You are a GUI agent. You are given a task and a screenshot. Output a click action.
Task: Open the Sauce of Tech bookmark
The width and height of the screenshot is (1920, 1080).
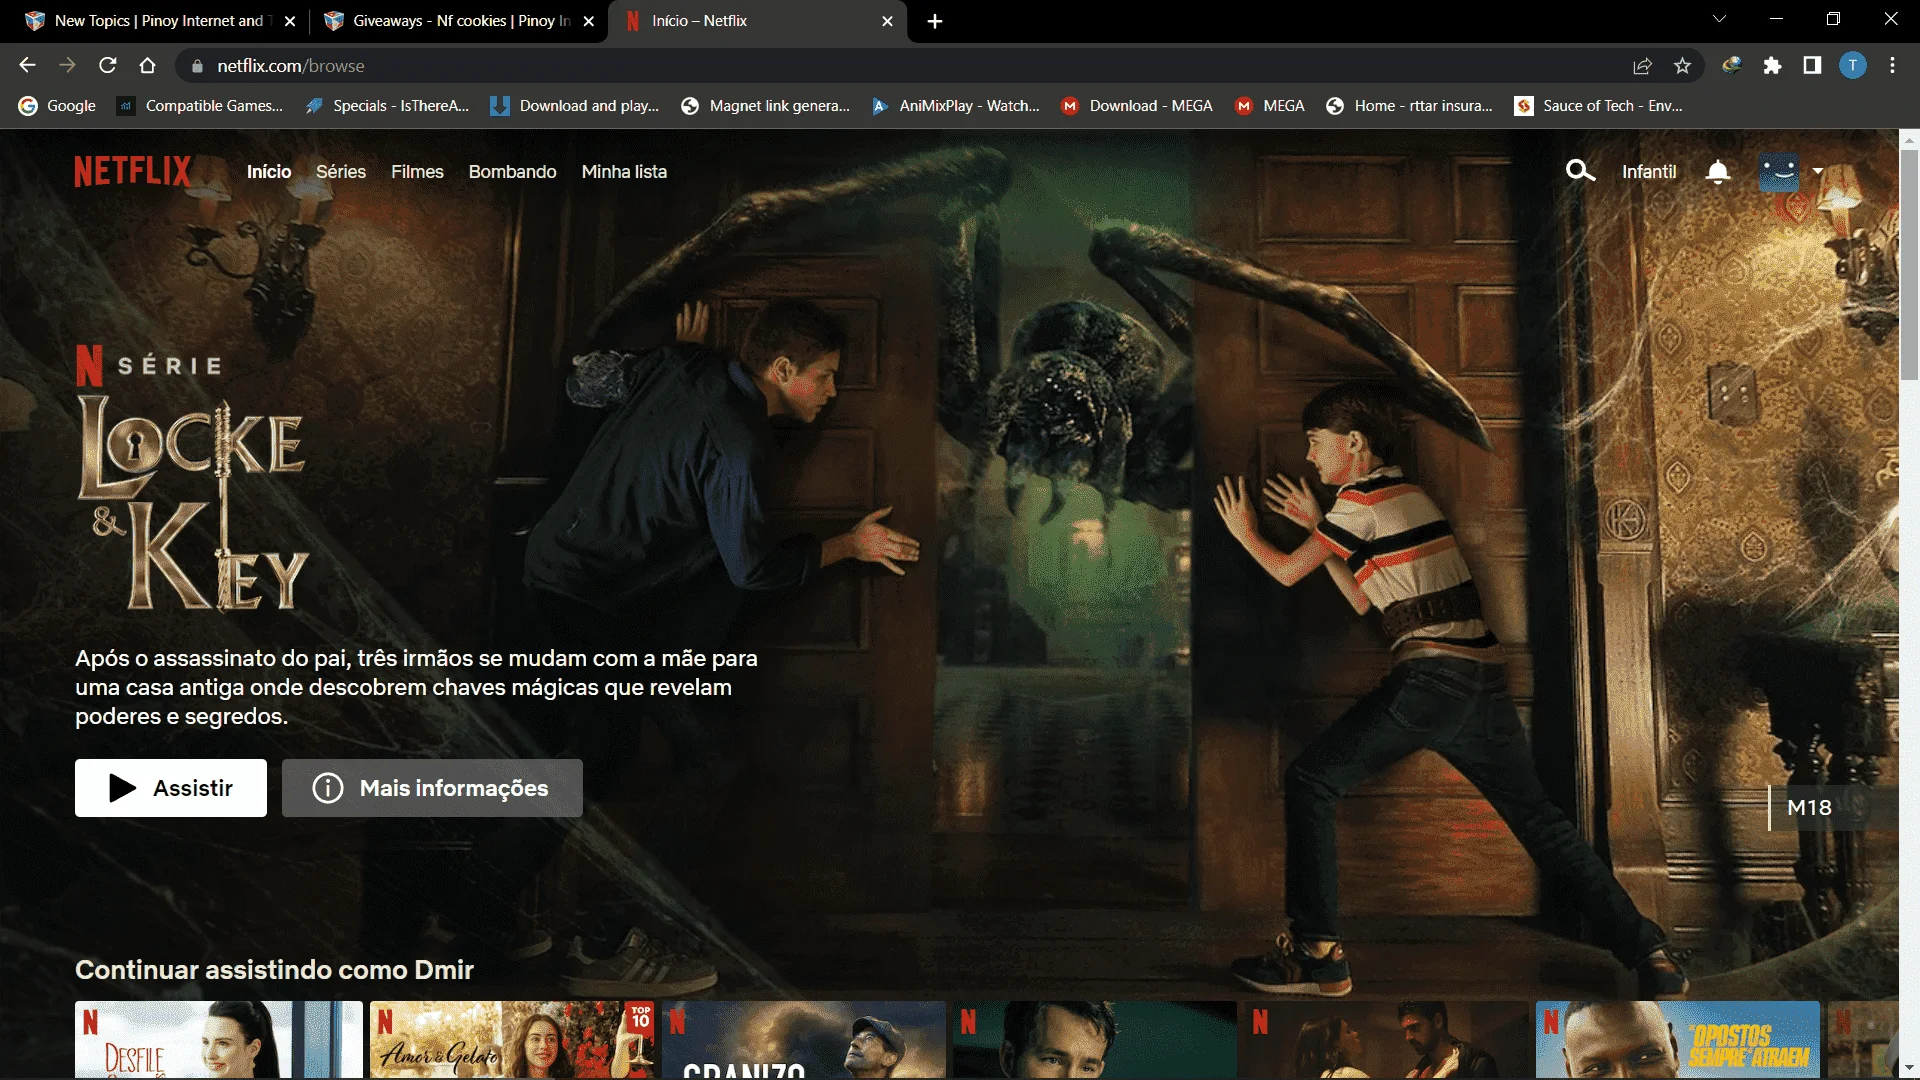coord(1598,106)
